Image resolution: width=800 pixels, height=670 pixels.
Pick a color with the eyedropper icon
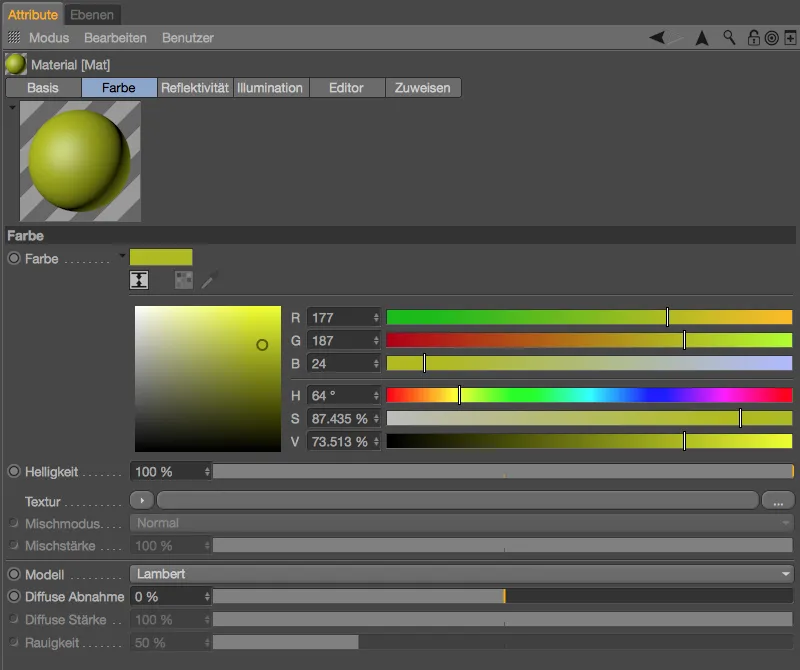click(208, 281)
